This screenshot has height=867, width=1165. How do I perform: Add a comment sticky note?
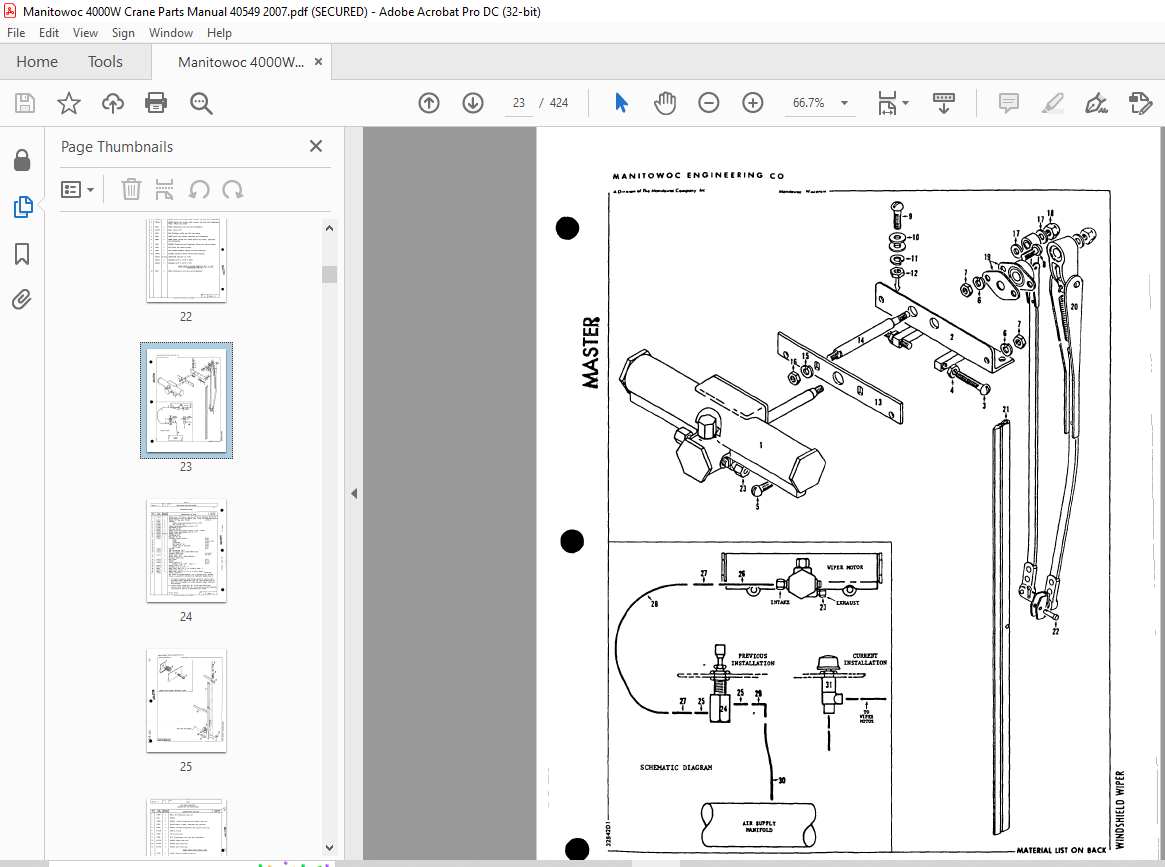(1008, 103)
